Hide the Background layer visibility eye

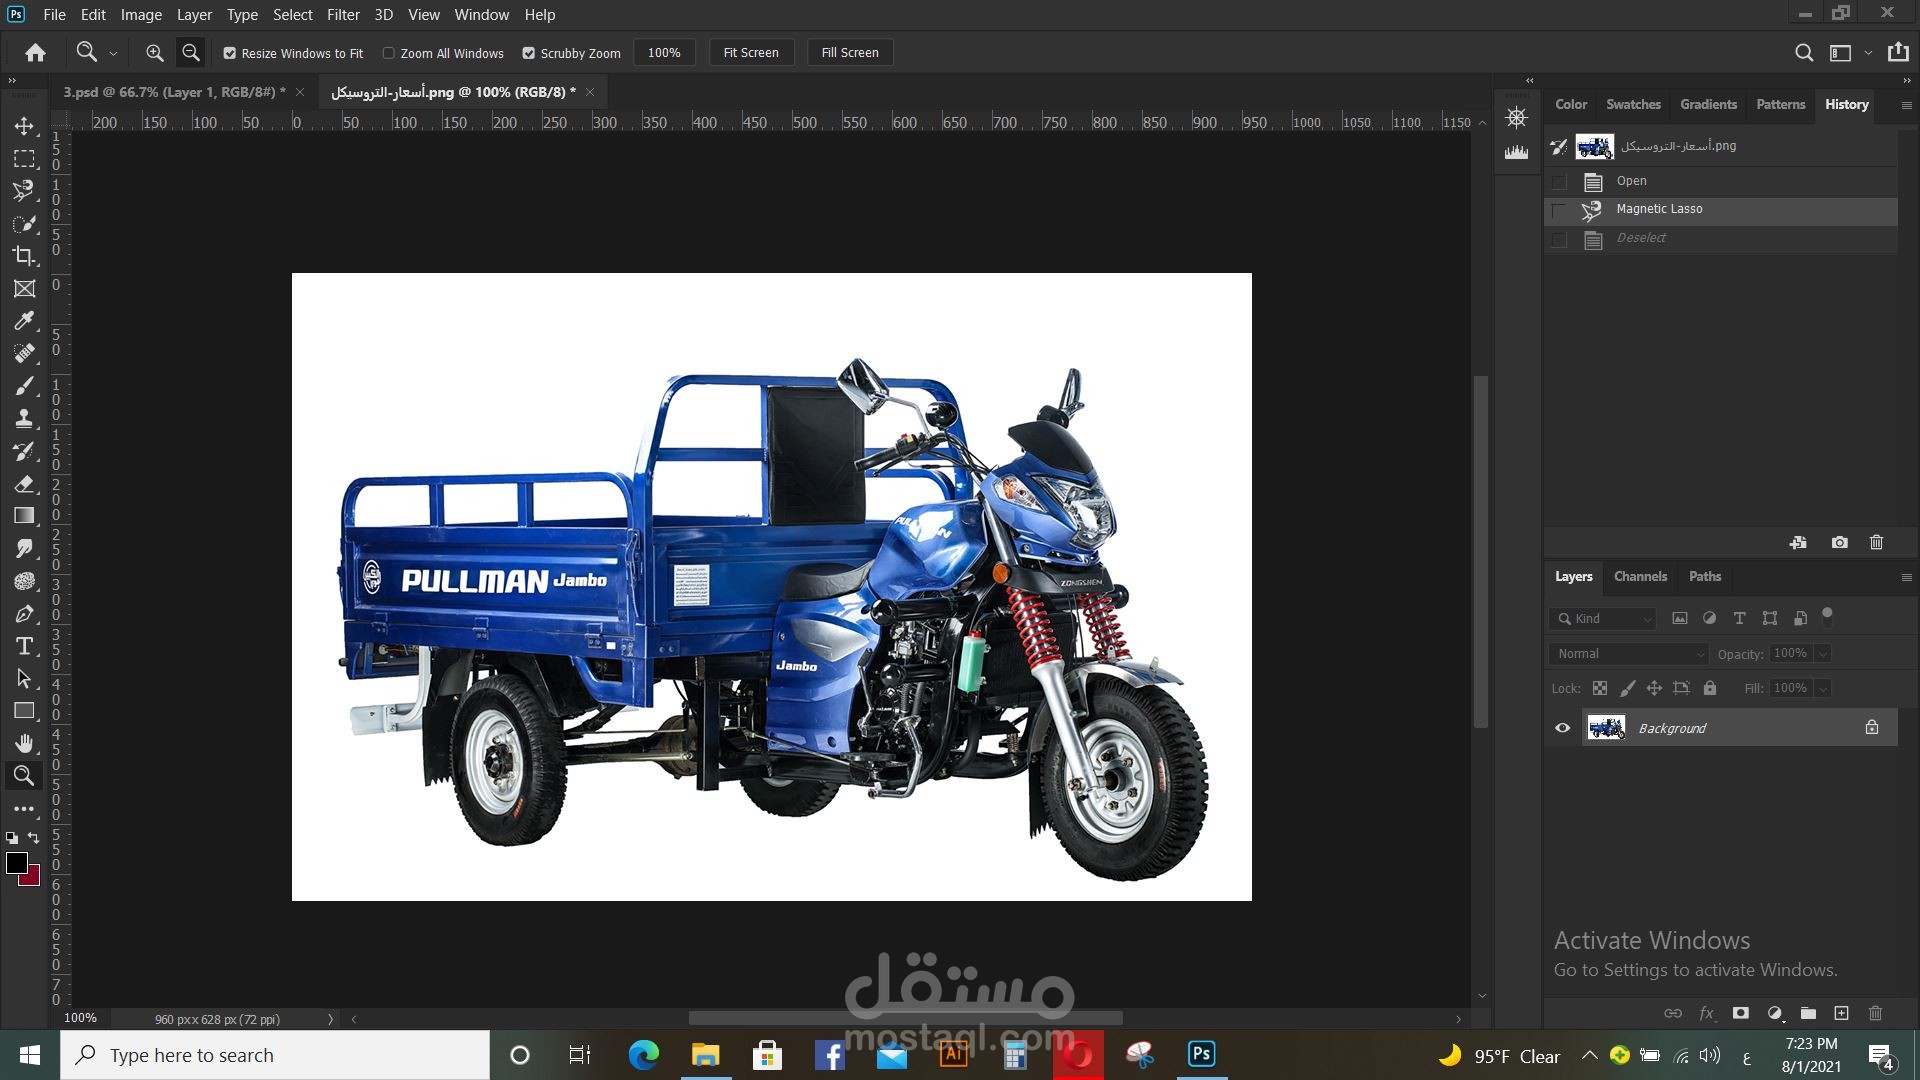[1562, 728]
